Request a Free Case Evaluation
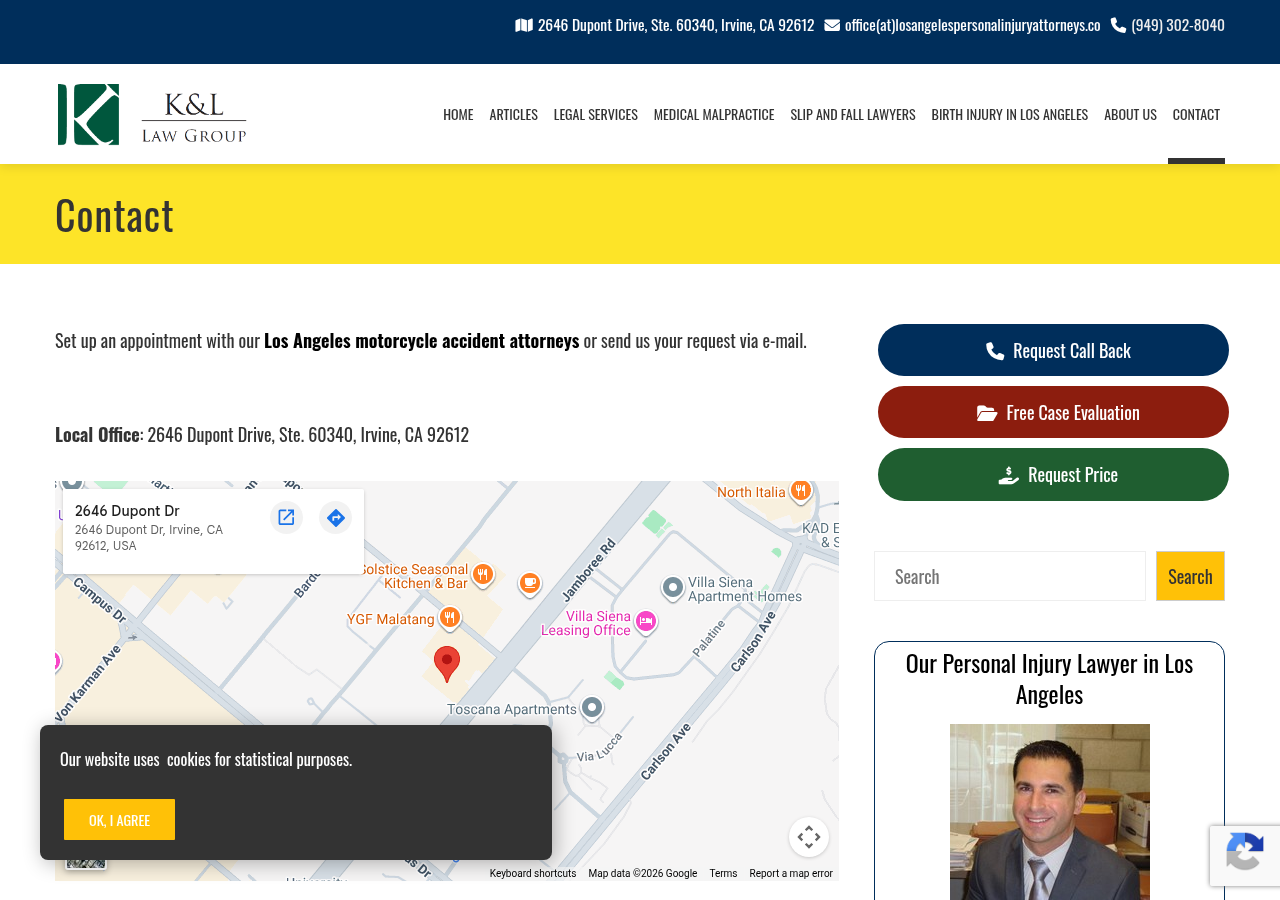The height and width of the screenshot is (900, 1280). (1053, 411)
